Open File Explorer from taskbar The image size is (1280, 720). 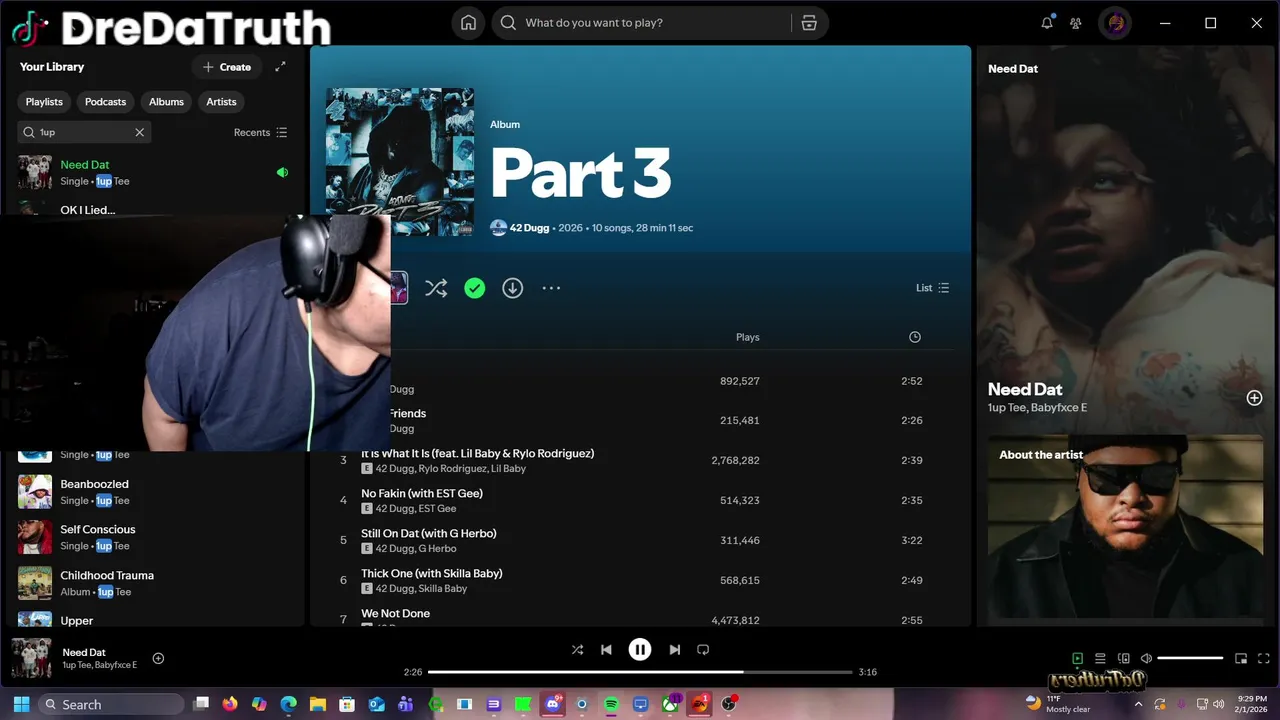[317, 704]
